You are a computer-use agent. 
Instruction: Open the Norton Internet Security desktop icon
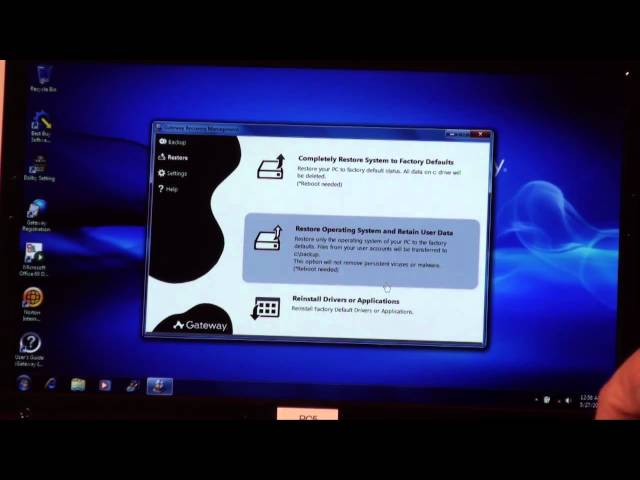tap(32, 304)
